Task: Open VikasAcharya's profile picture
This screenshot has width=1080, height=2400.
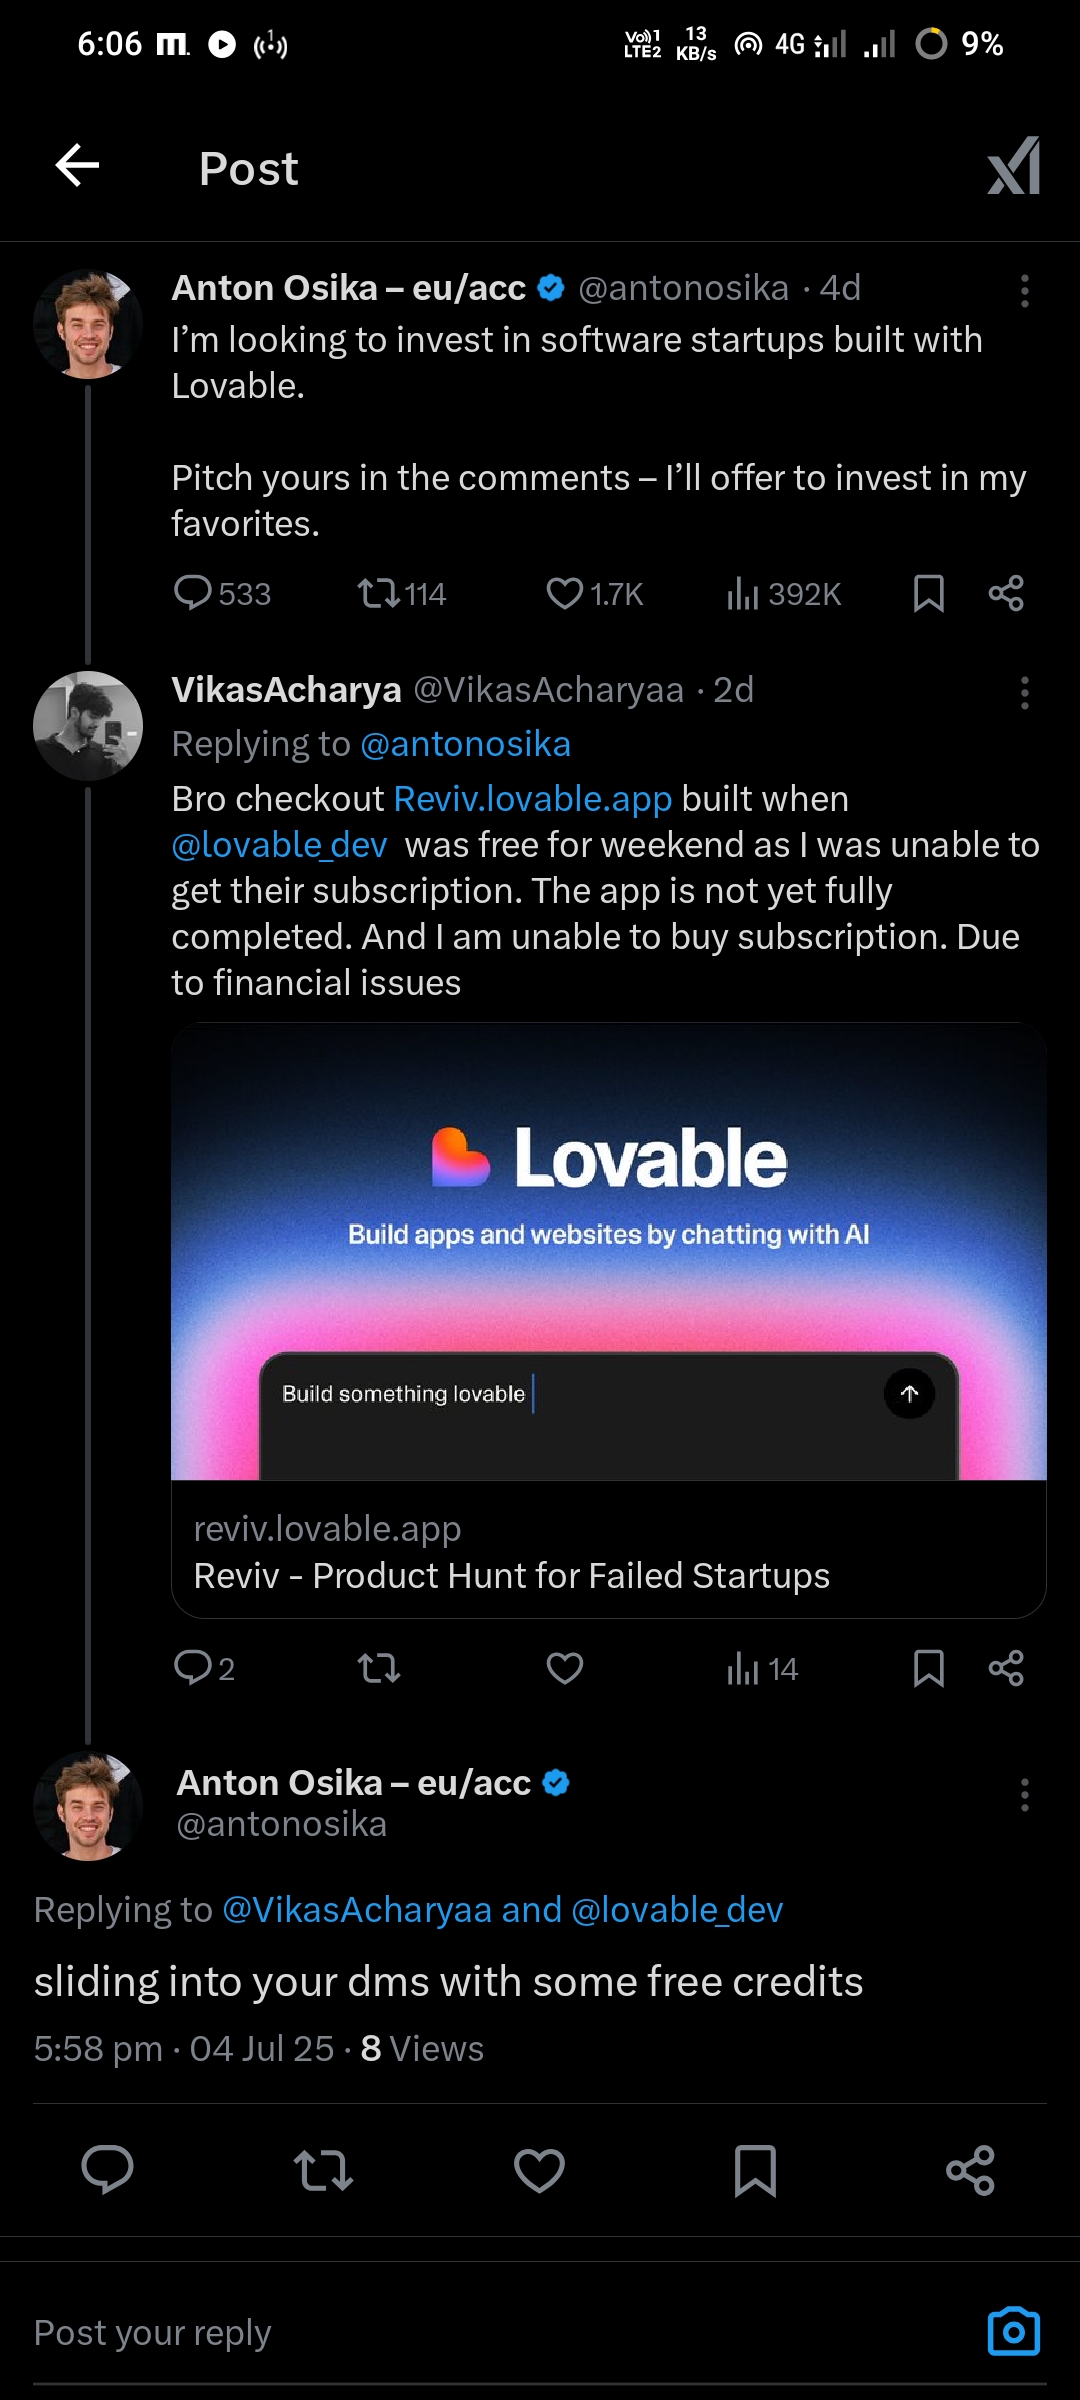Action: tap(88, 726)
